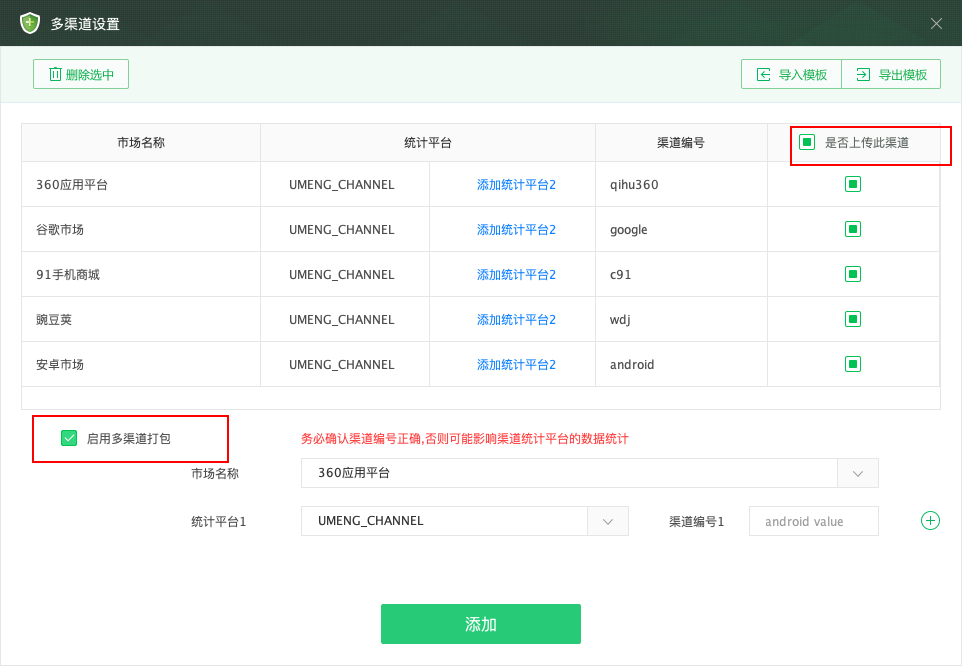Screen dimensions: 962x666
Task: Focus the 渠道编号1 android value input
Action: coord(814,521)
